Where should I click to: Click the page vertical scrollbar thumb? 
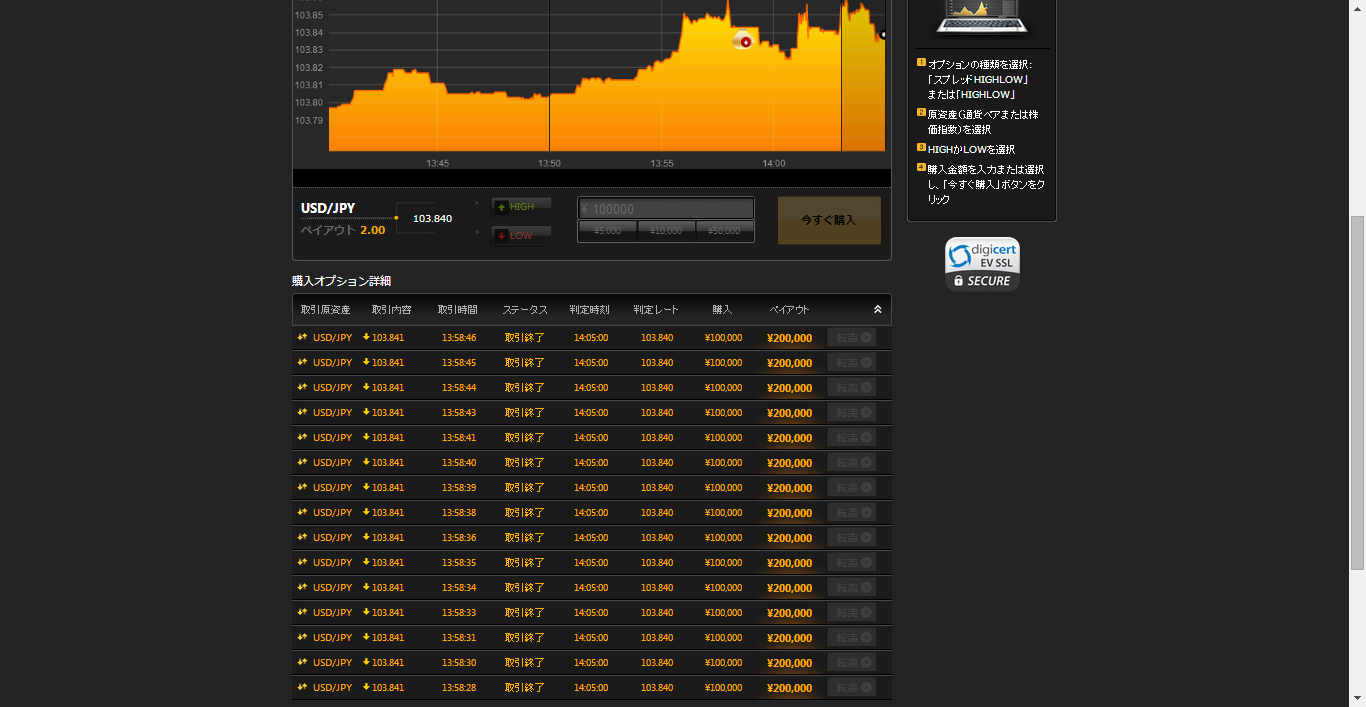[1357, 392]
